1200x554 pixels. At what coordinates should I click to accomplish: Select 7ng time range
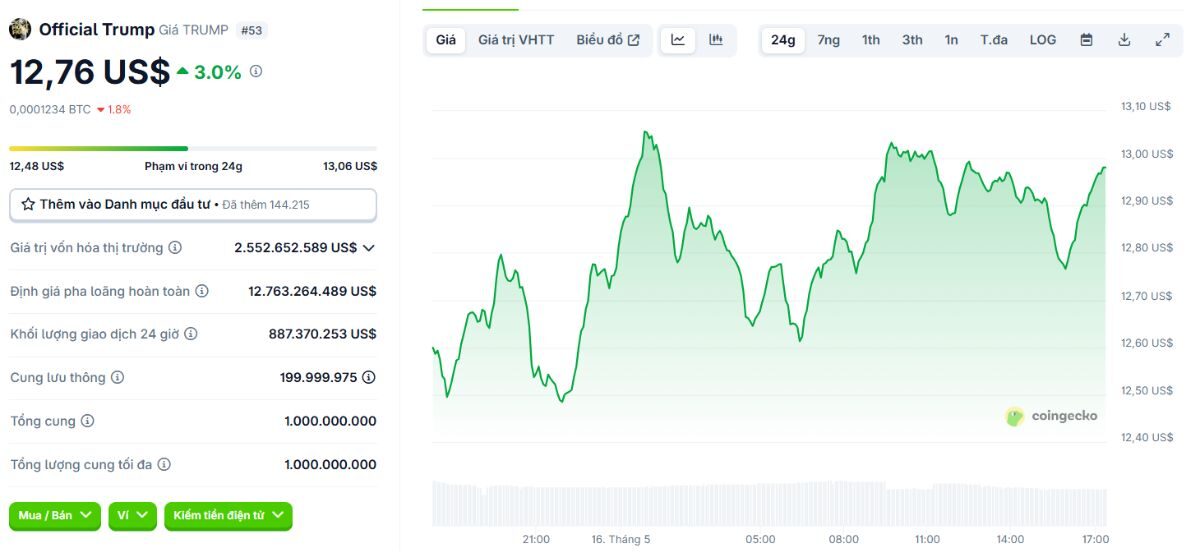(x=829, y=40)
